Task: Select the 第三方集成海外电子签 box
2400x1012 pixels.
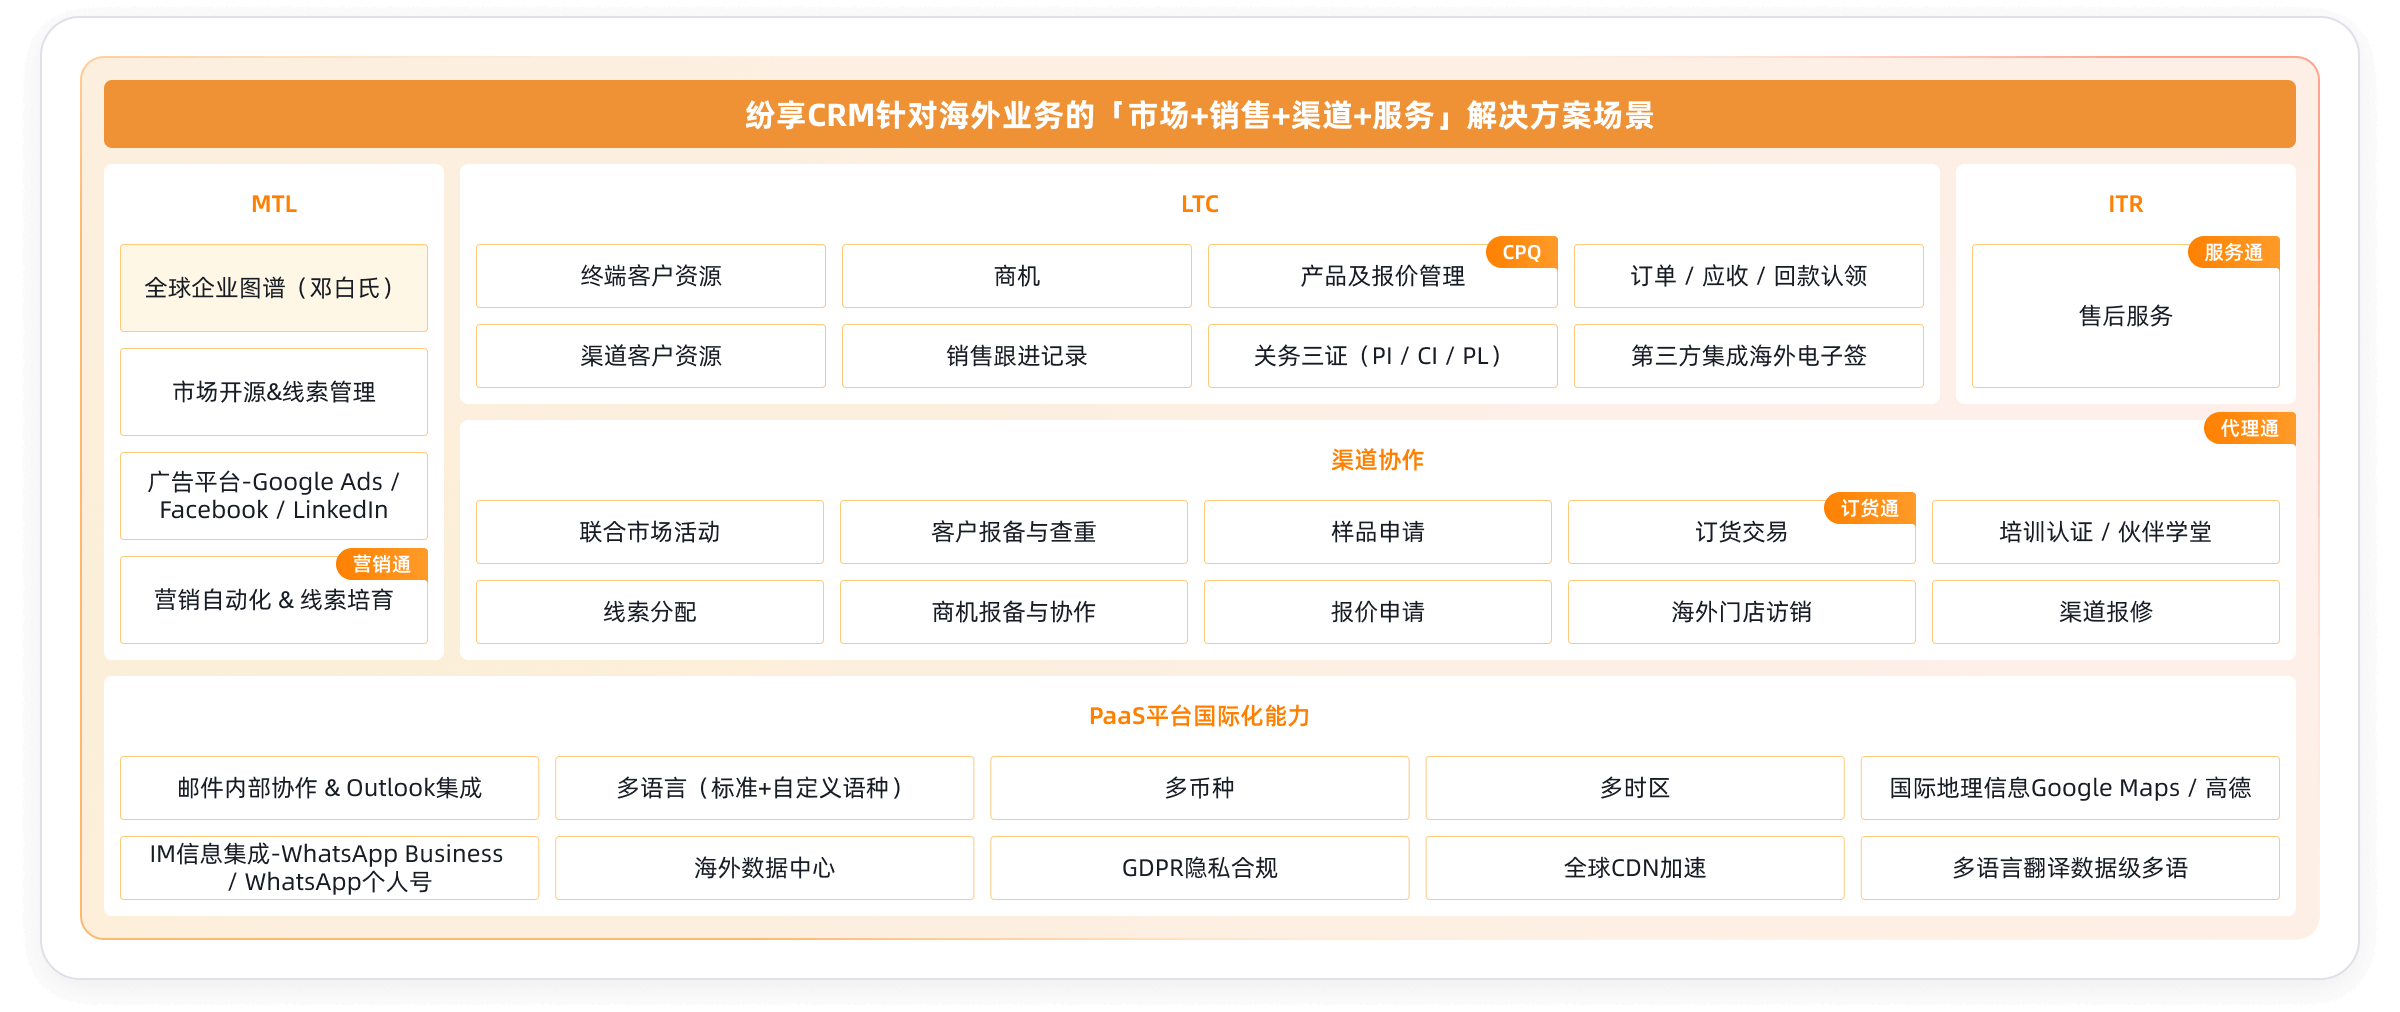Action: pyautogui.click(x=1748, y=356)
